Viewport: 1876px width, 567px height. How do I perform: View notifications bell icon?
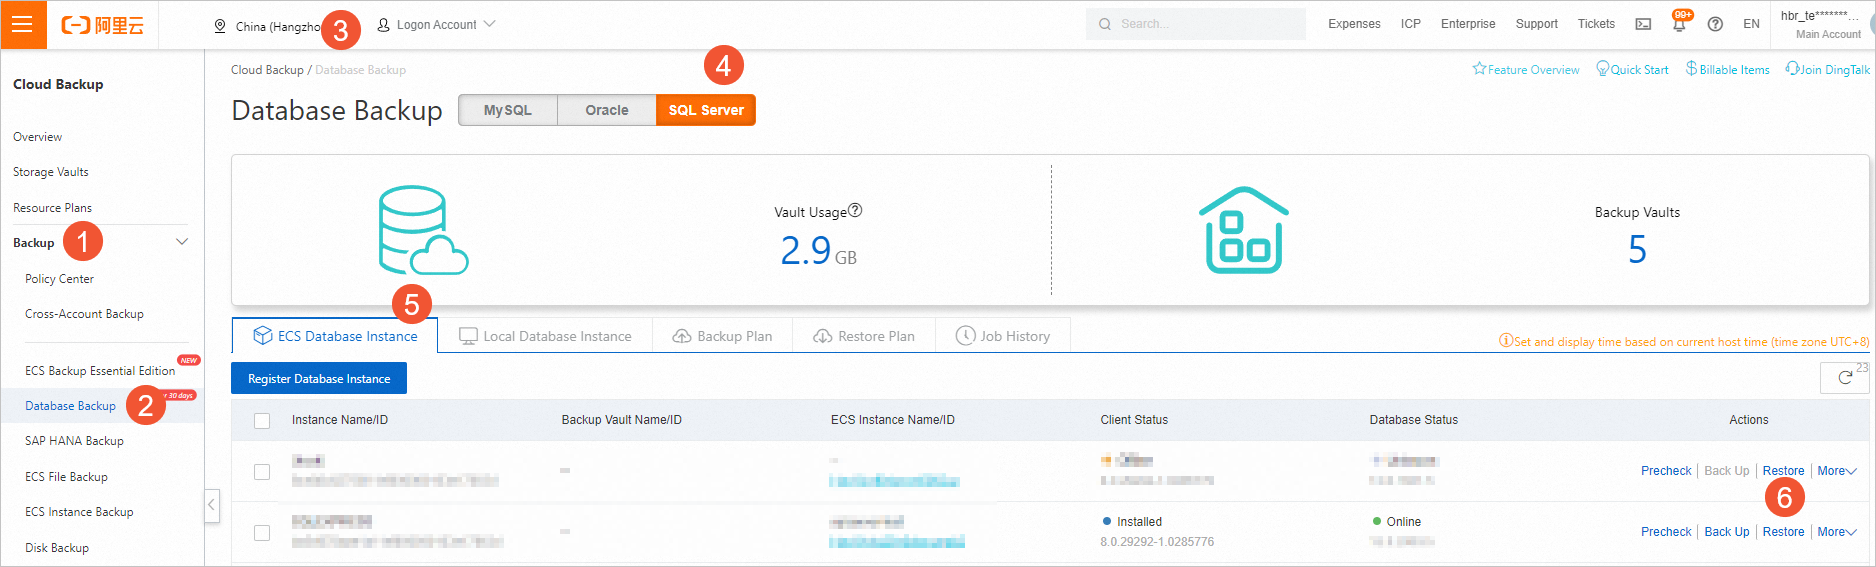tap(1679, 25)
